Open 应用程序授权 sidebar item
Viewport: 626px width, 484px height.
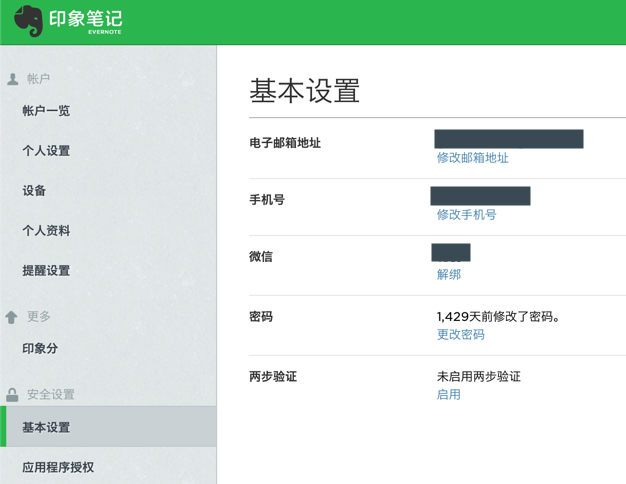[x=58, y=467]
